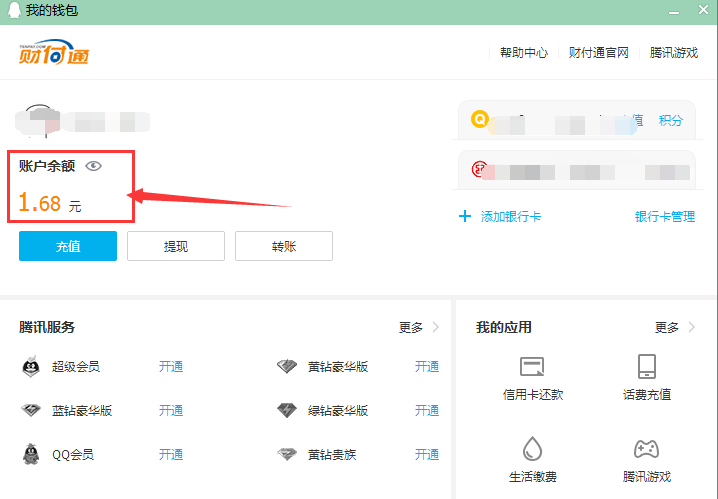The image size is (718, 499).
Task: Open 信用卡还款 credit card app icon
Action: coord(532,366)
